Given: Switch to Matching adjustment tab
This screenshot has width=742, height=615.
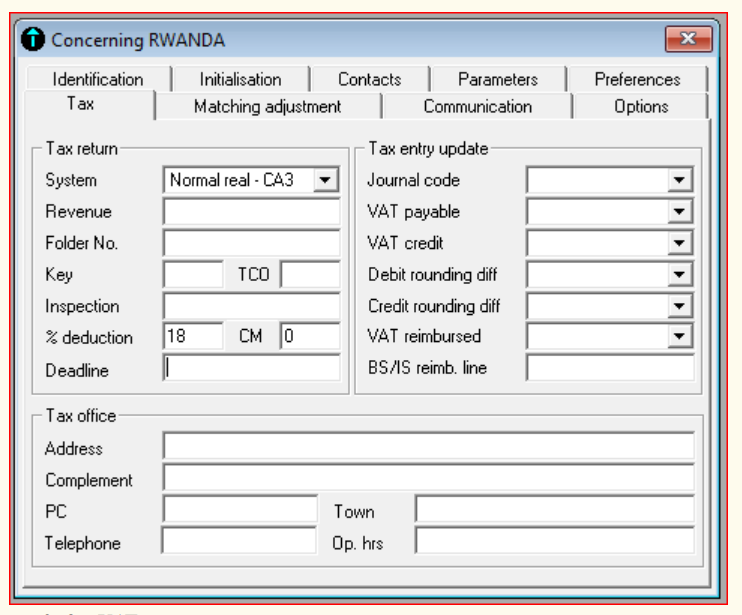Looking at the screenshot, I should [268, 106].
